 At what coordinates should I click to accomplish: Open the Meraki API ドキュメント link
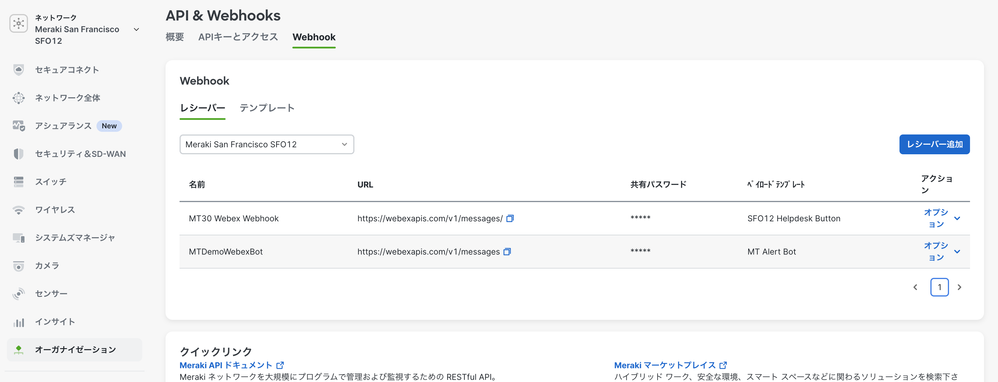tap(227, 365)
